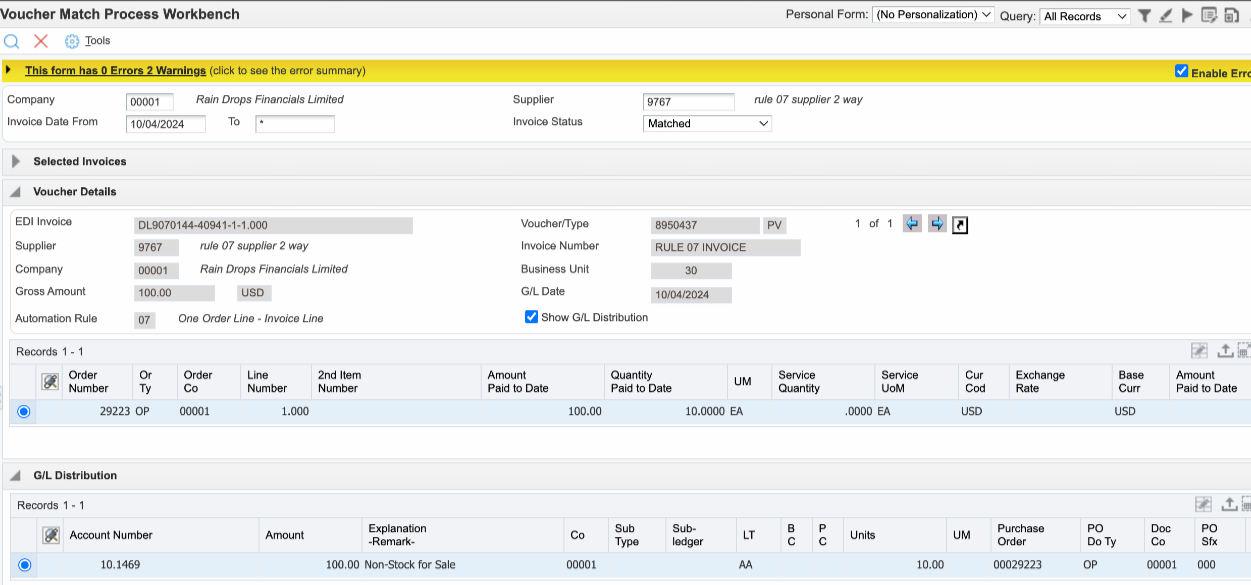The height and width of the screenshot is (585, 1251).
Task: Select radio button for account 10.1469 row
Action: tap(24, 565)
